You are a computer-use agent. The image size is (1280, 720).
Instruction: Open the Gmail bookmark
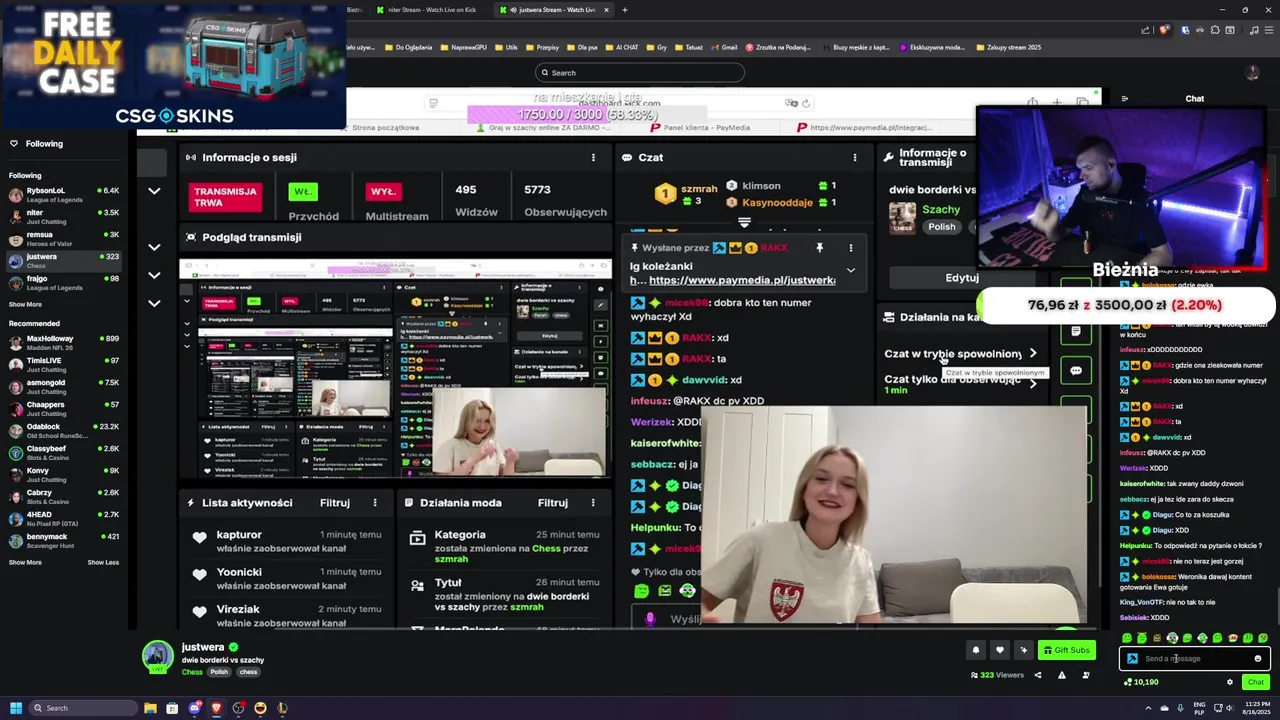point(724,47)
